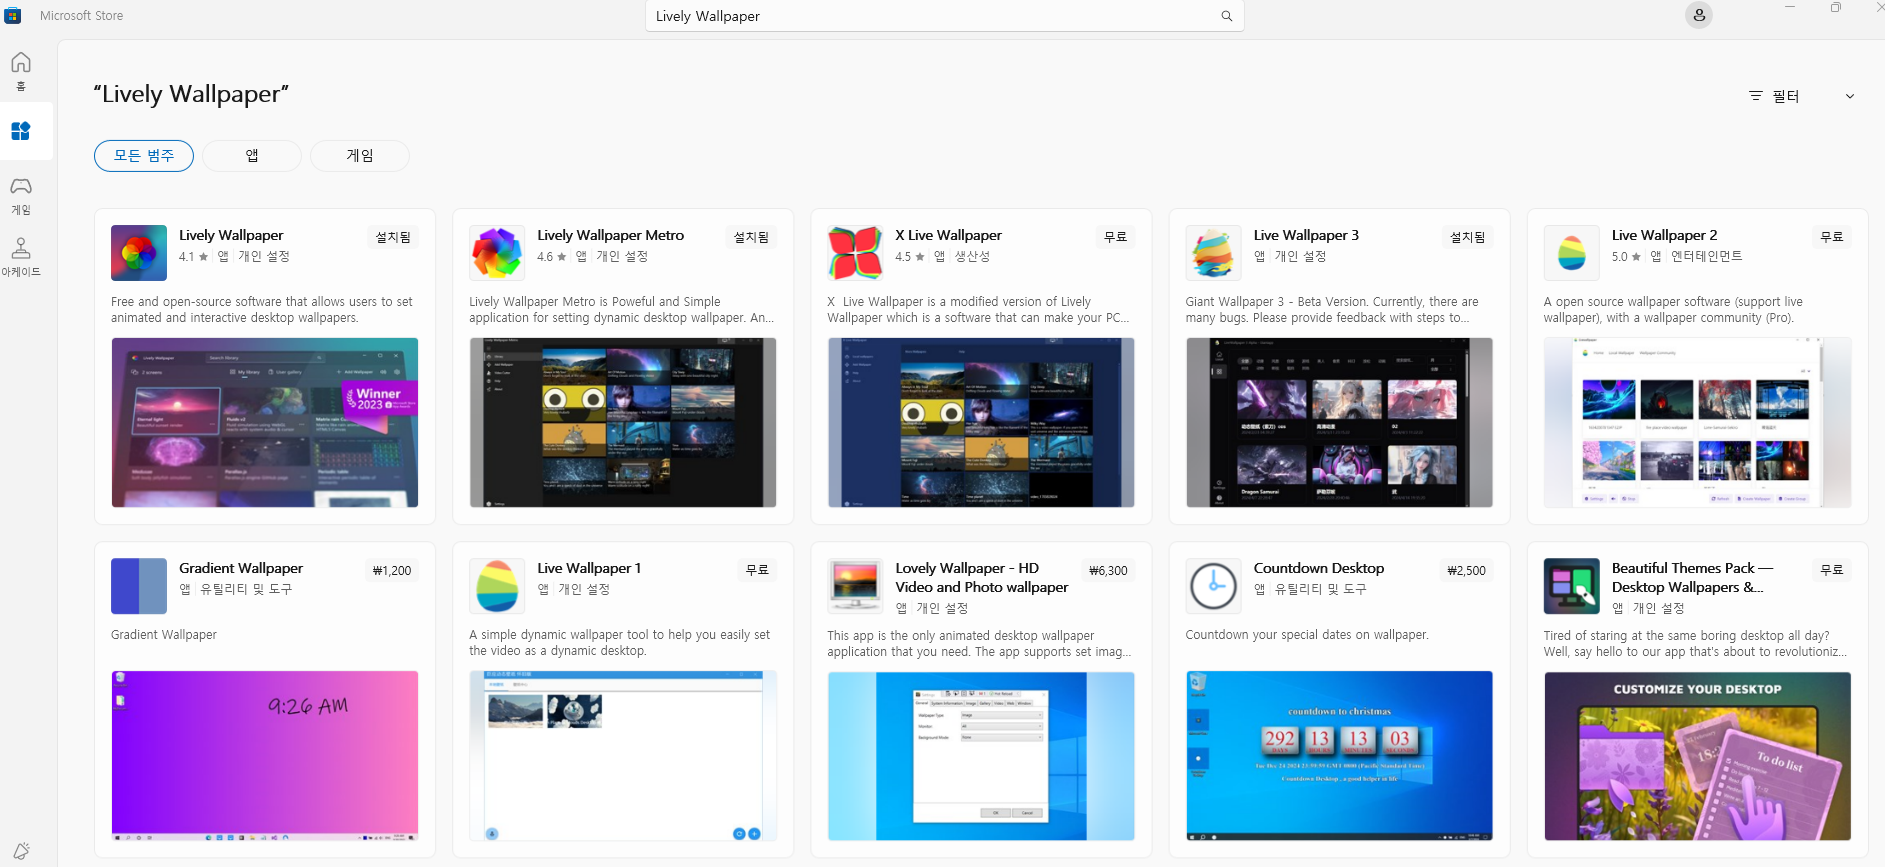Click 설치됨 badge on Lively Wallpaper card

(x=393, y=237)
